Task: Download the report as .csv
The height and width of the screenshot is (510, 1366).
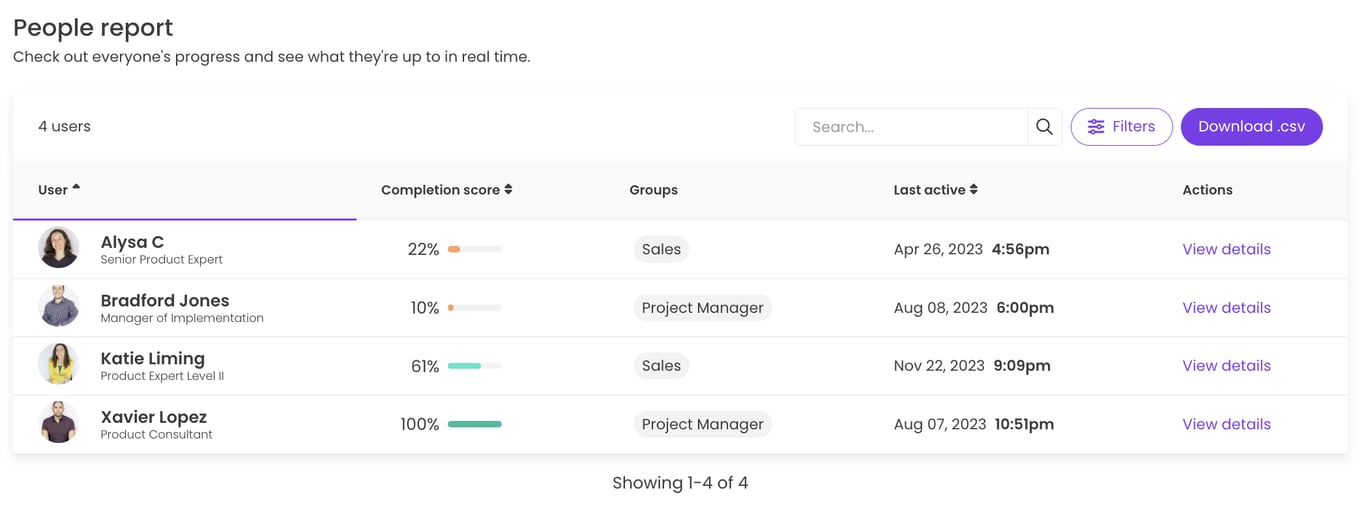Action: [x=1251, y=127]
